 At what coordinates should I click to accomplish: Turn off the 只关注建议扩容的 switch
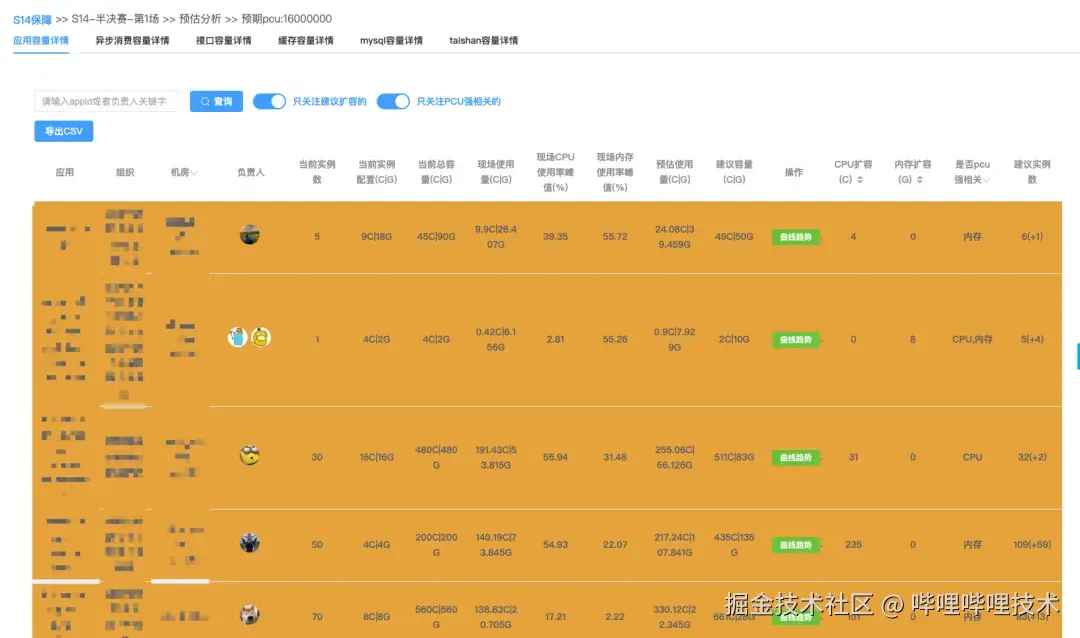pos(269,101)
